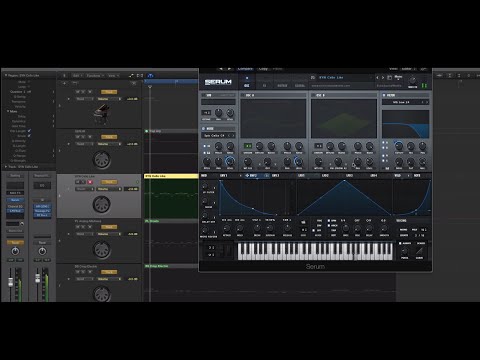Switch to the MATRIX tab in Serum

[282, 86]
